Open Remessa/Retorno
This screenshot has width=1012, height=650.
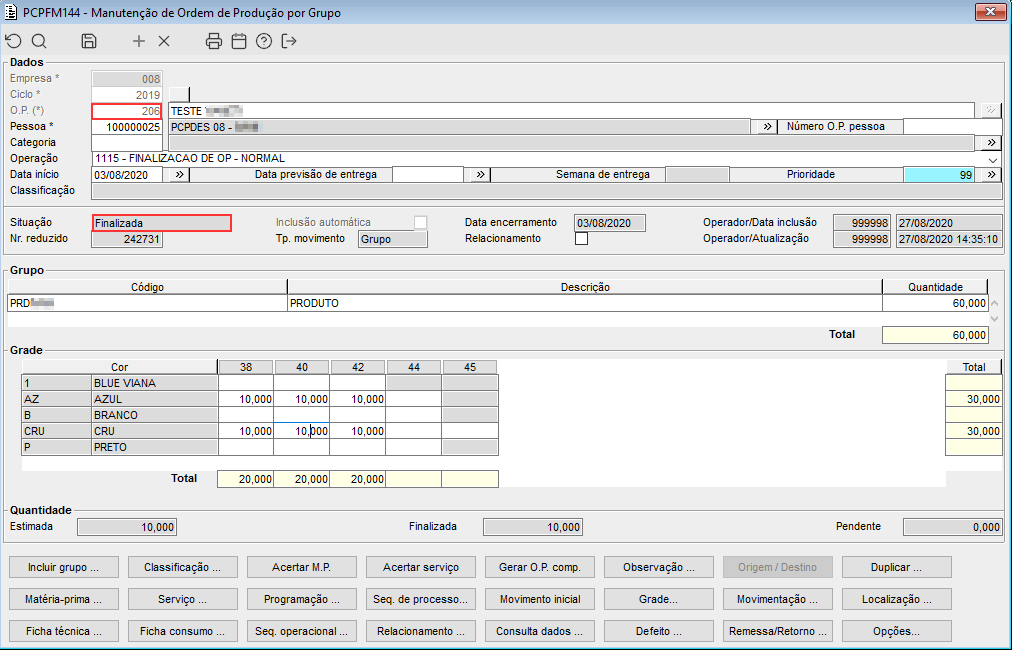(x=778, y=631)
